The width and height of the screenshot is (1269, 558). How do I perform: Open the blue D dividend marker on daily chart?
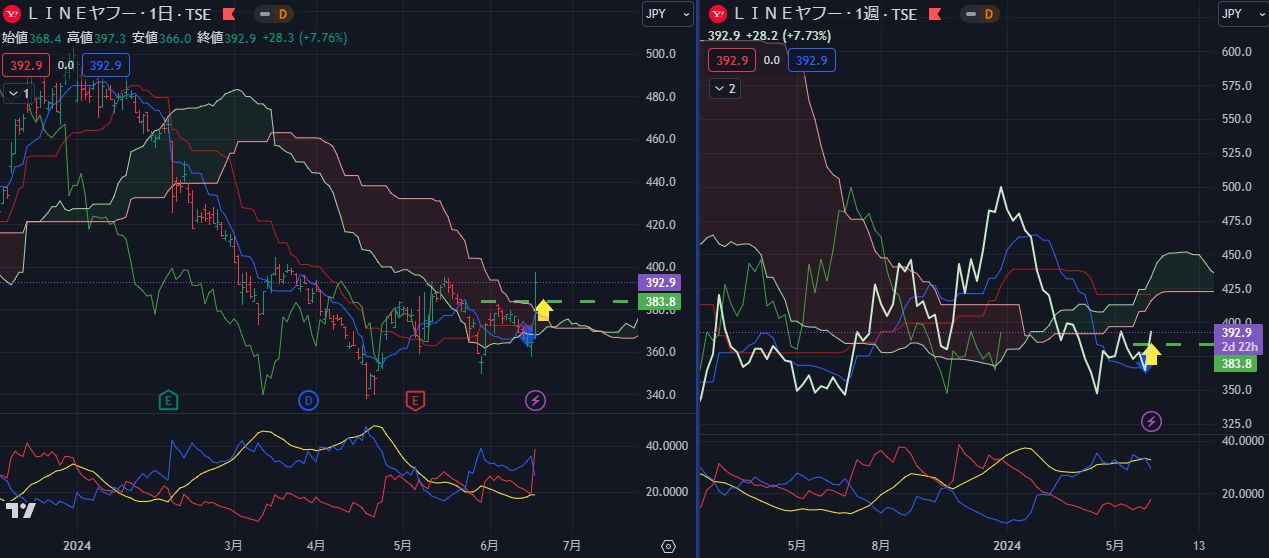[x=308, y=401]
